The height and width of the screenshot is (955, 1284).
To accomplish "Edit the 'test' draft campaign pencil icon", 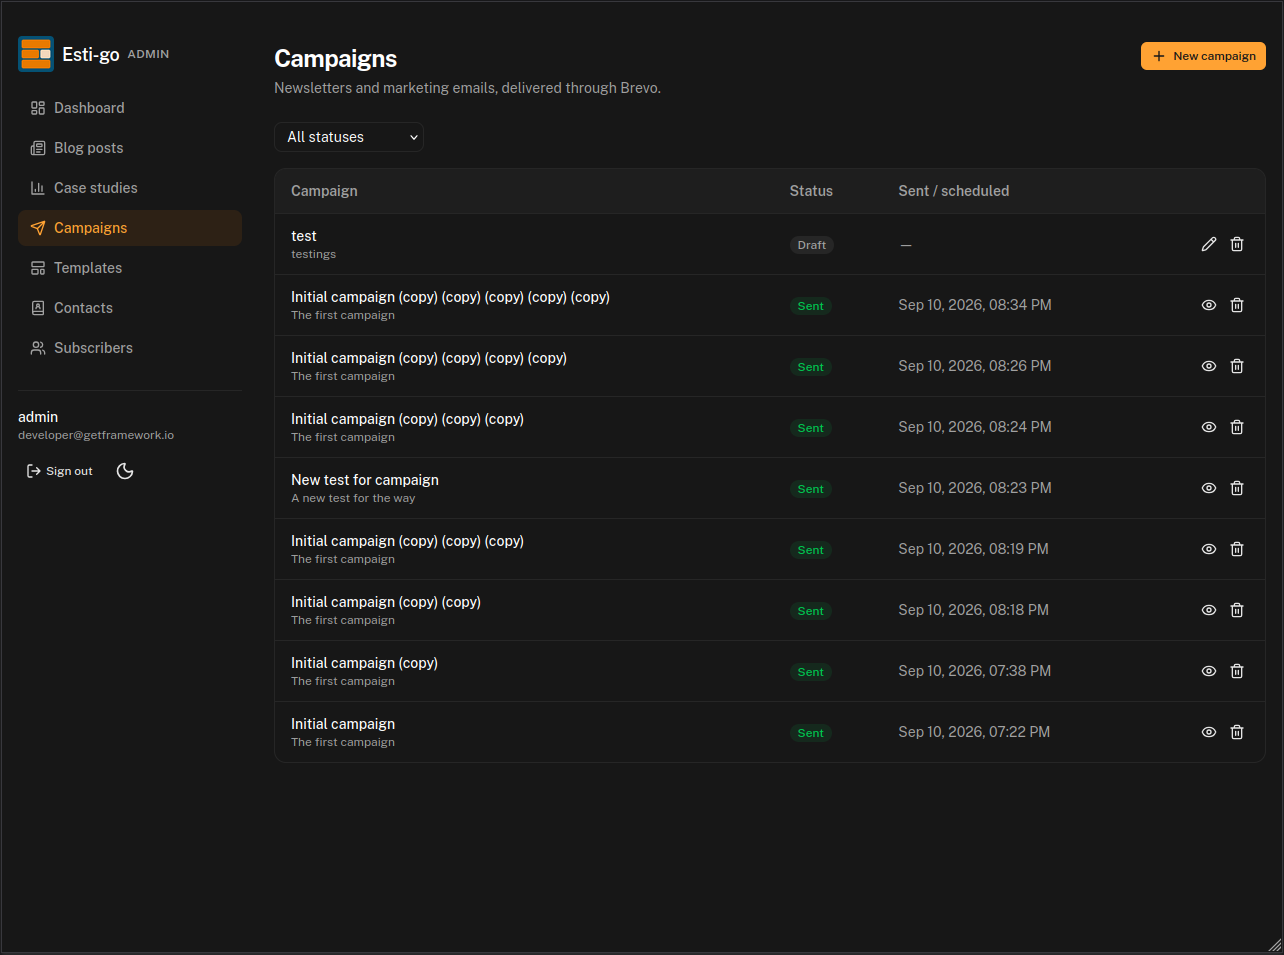I will 1209,244.
